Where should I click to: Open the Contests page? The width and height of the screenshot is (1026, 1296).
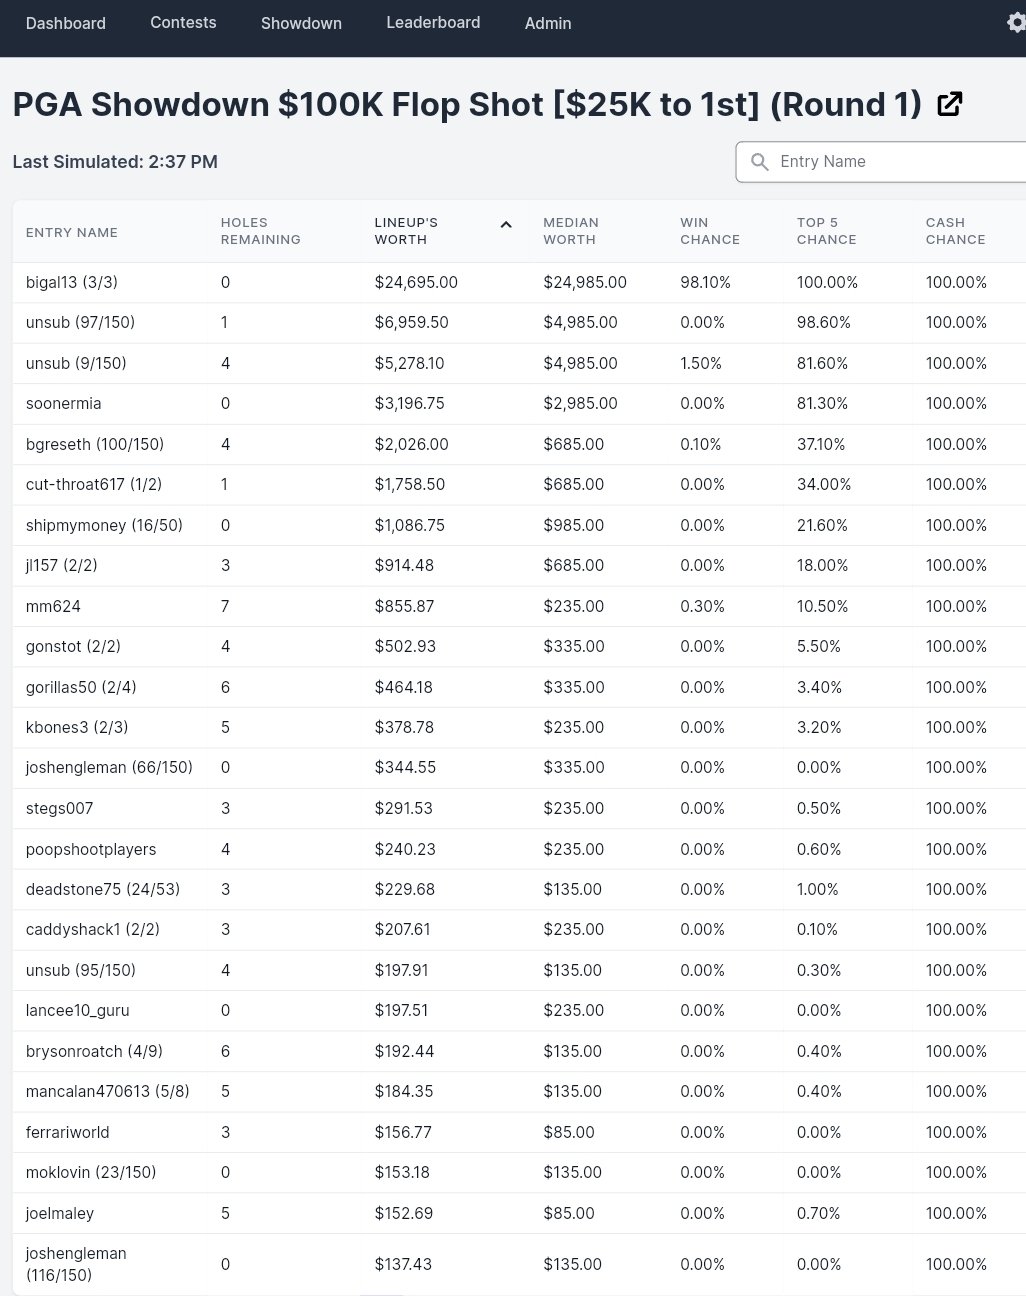183,22
